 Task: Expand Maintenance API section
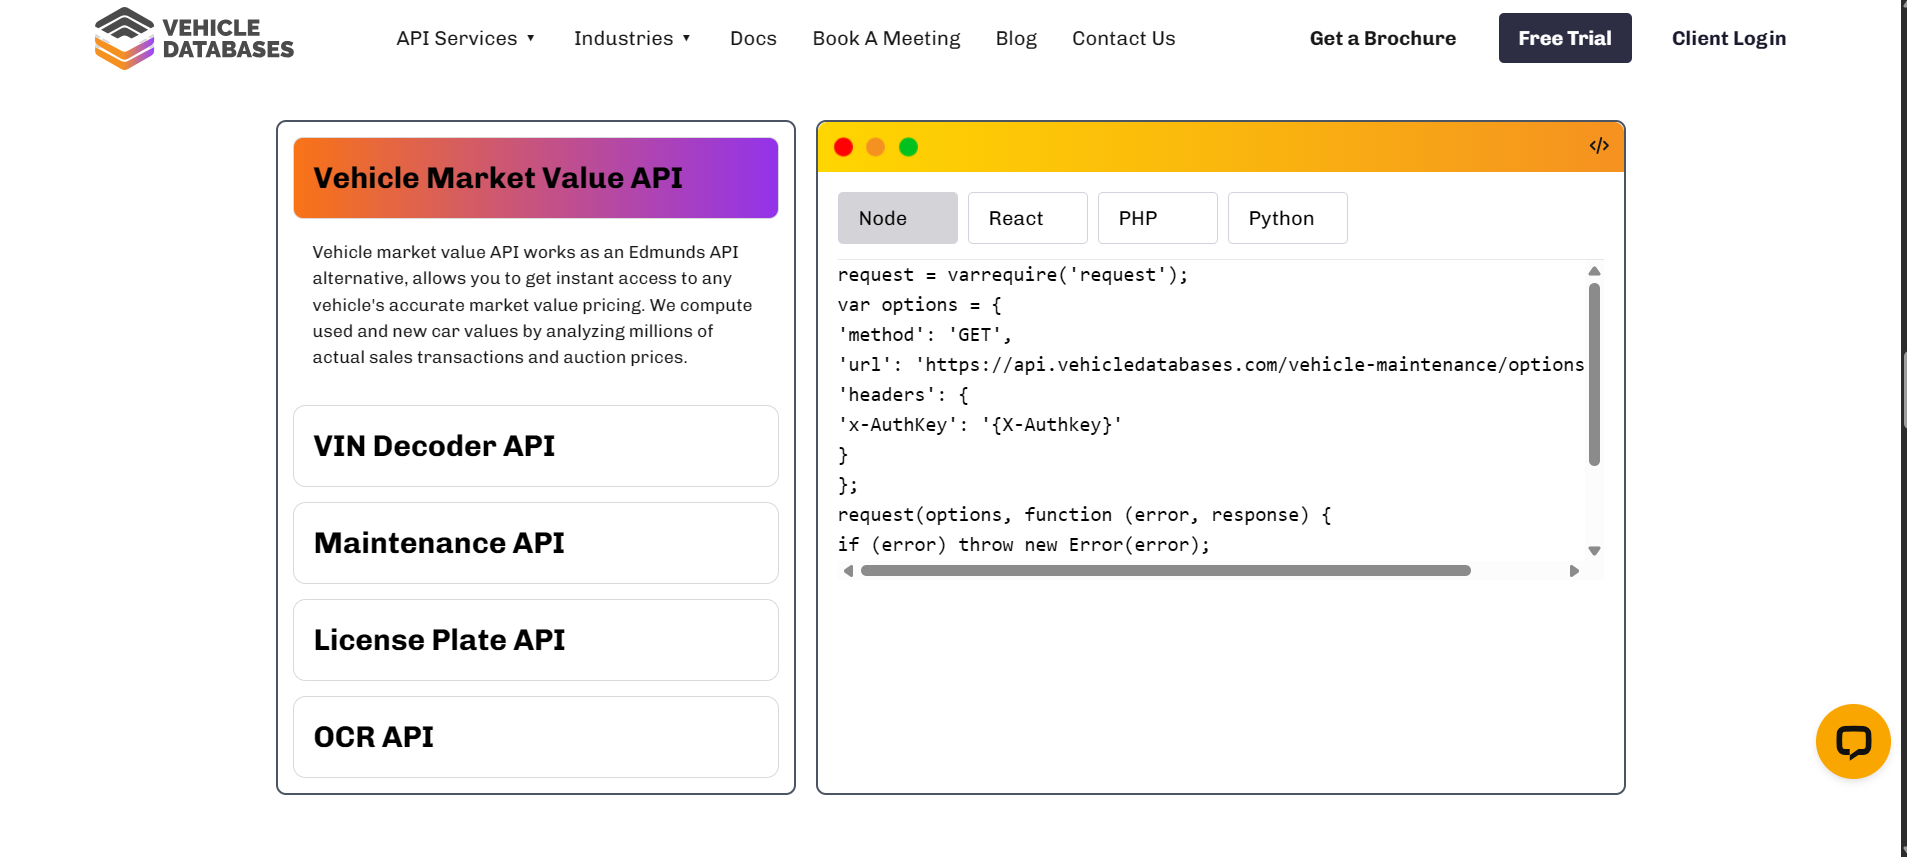point(536,543)
